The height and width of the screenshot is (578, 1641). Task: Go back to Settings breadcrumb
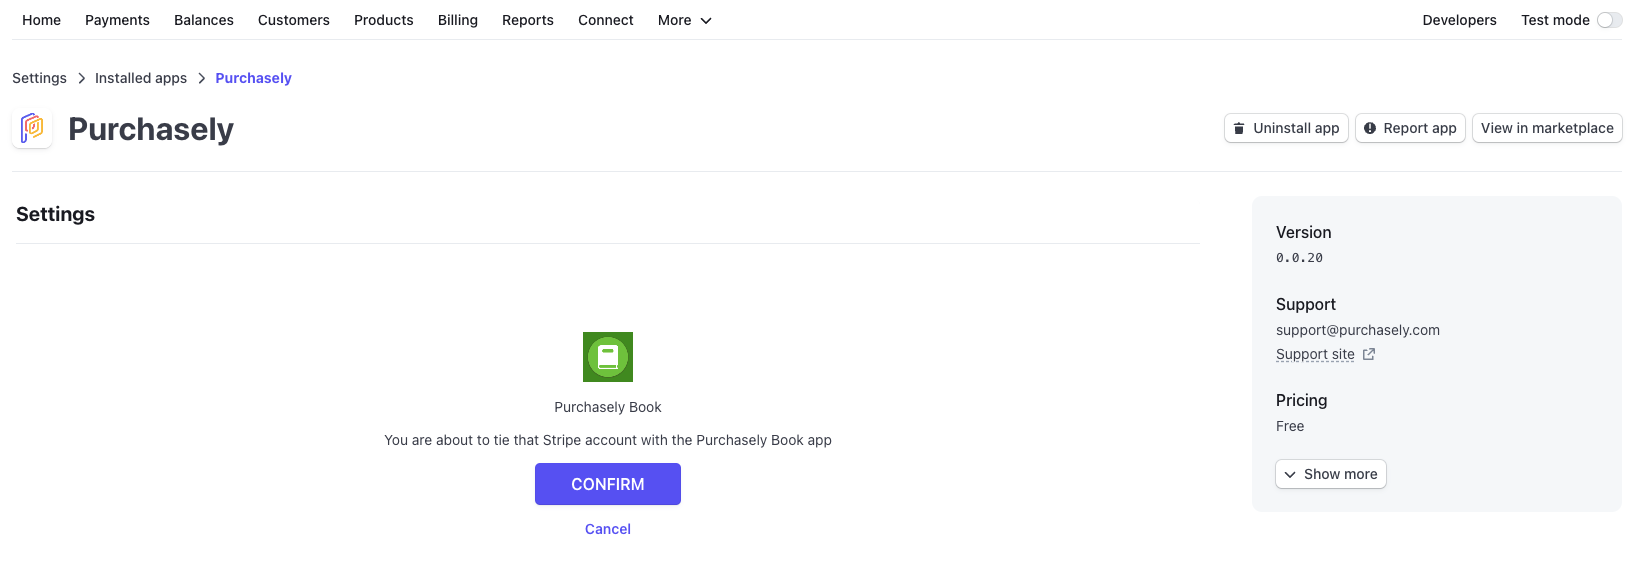pyautogui.click(x=39, y=78)
